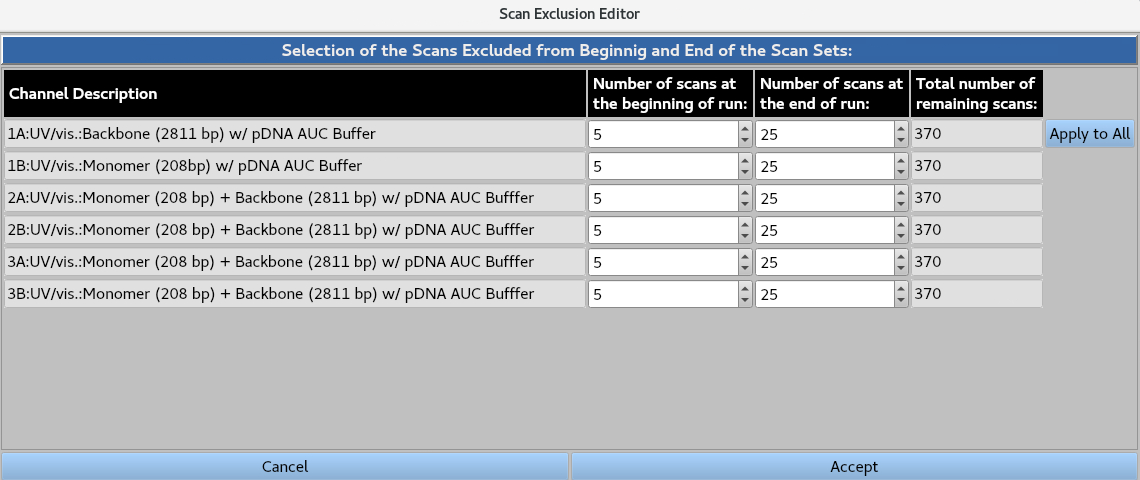This screenshot has width=1140, height=480.
Task: Decrease beginning scans for channel 3B
Action: 745,301
